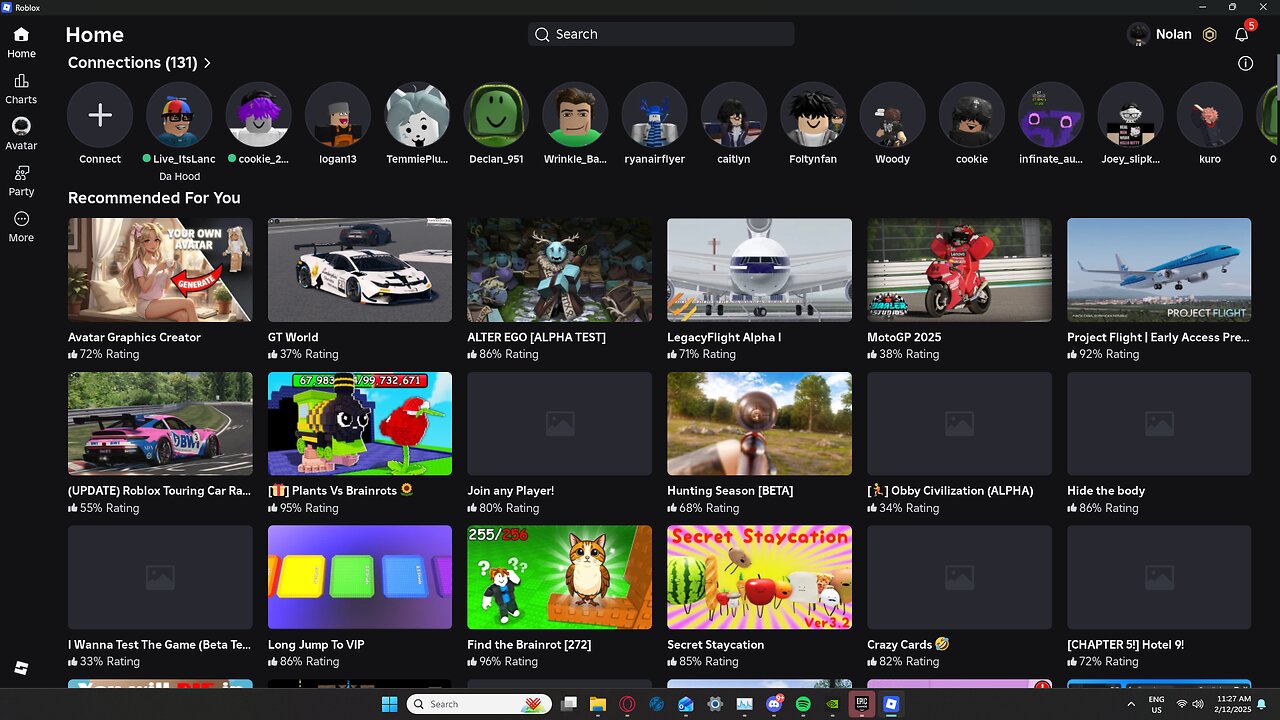
Task: Click the Crazy Cards game title
Action: tap(908, 645)
